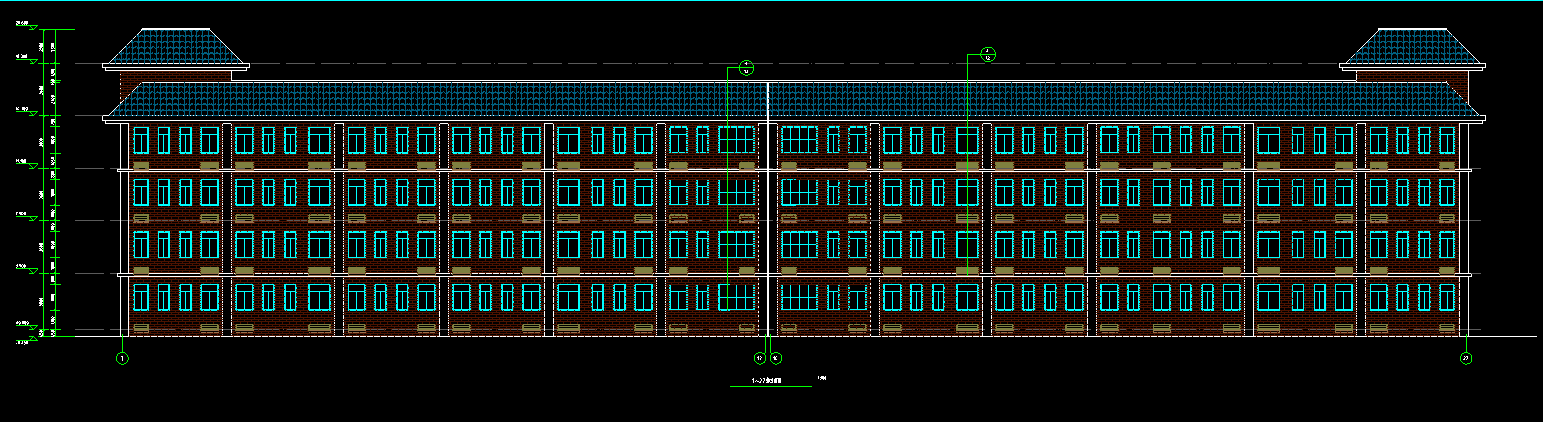Screen dimensions: 1543x422
Task: Click the grid axis bubble numbered 1
Action: [x=122, y=357]
